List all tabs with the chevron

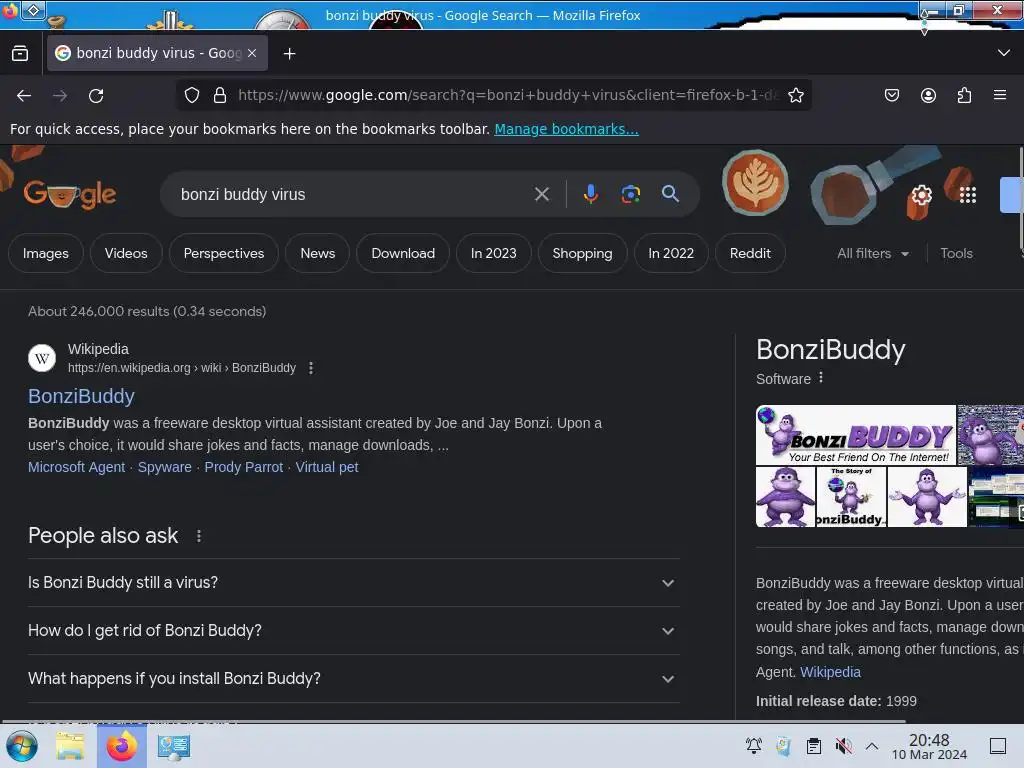[1004, 53]
